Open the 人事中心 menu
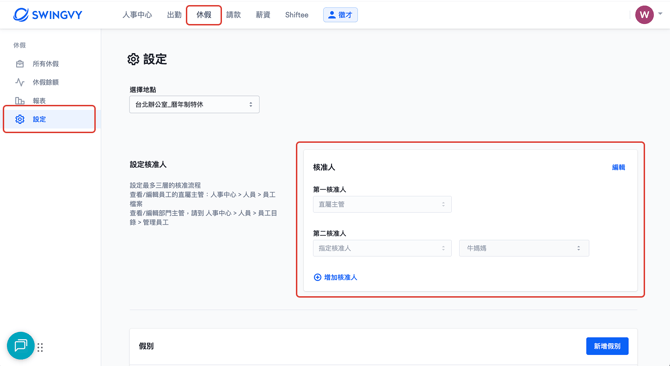The height and width of the screenshot is (366, 670). pos(137,15)
